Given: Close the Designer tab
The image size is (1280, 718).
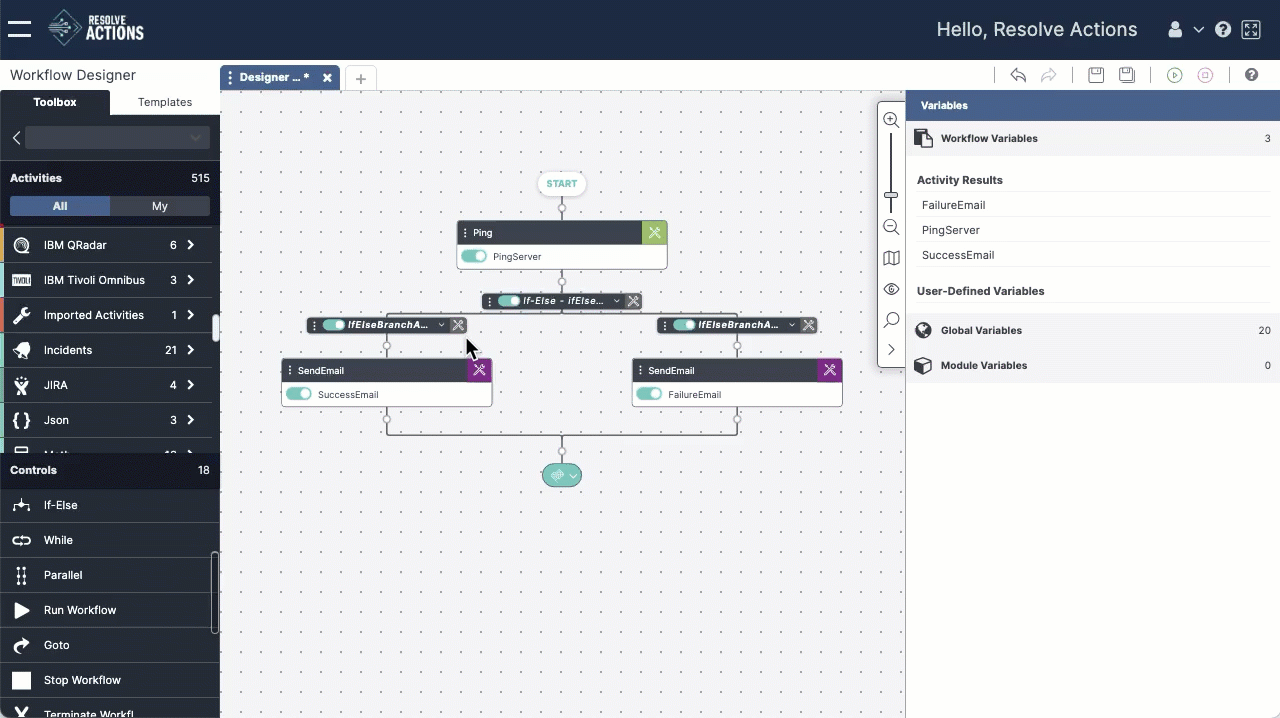Looking at the screenshot, I should click(x=327, y=77).
